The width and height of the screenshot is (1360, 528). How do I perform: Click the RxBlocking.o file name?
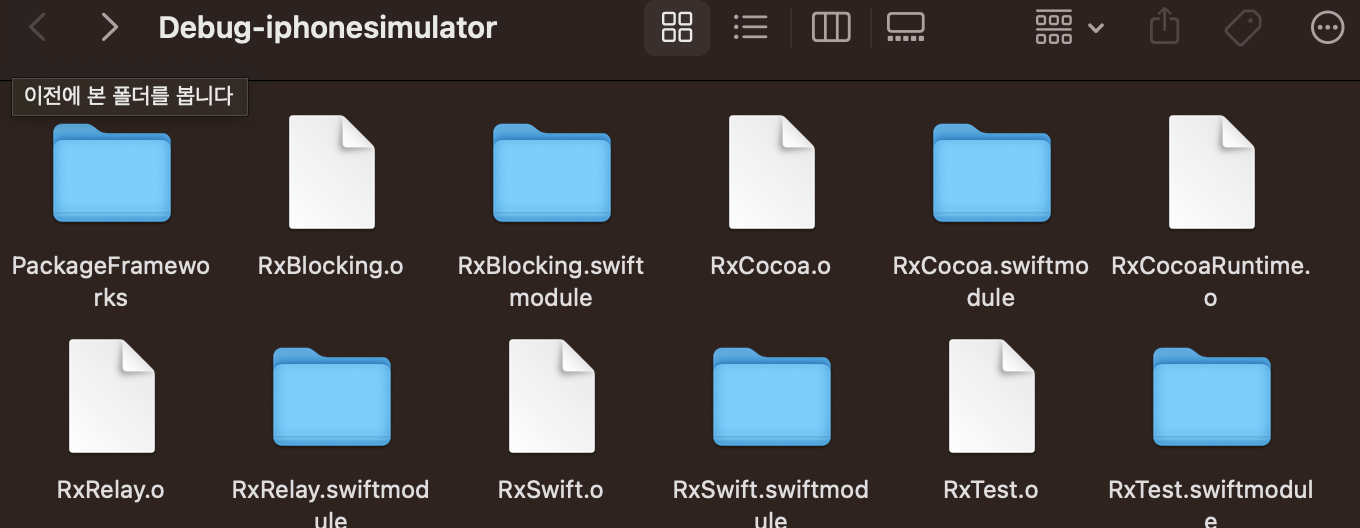(331, 266)
